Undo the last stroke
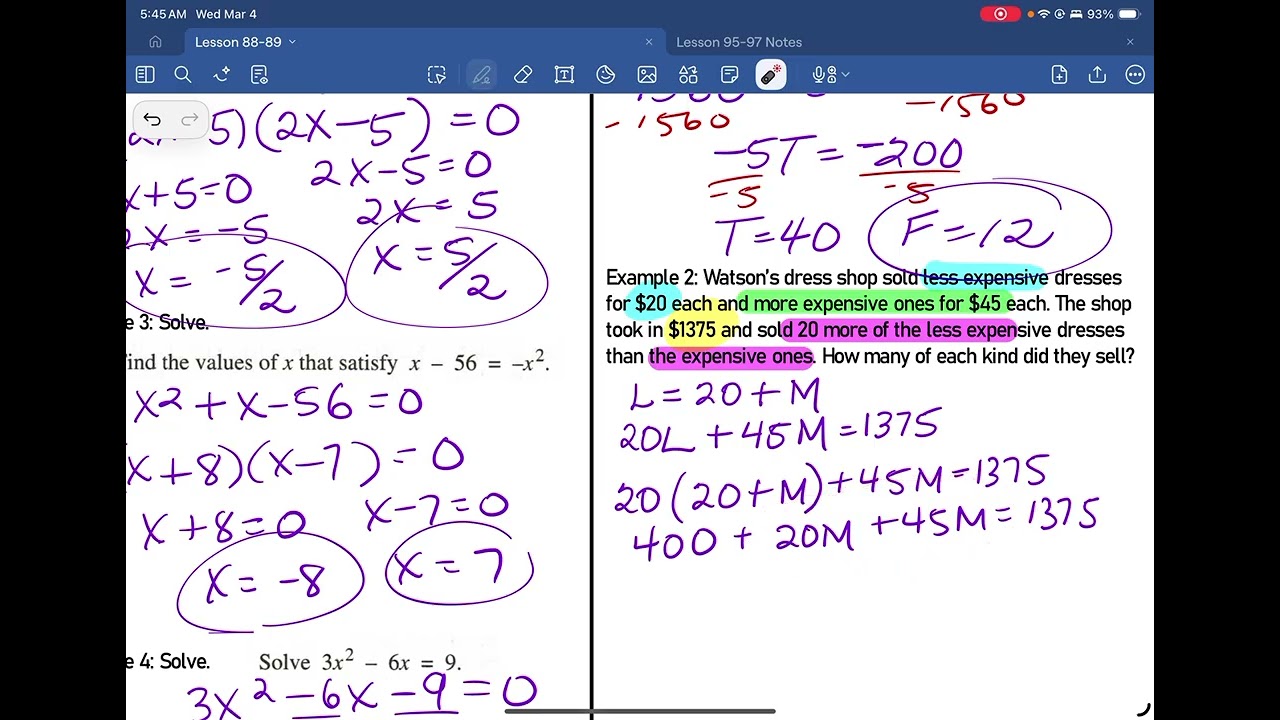Viewport: 1280px width, 720px height. click(152, 120)
